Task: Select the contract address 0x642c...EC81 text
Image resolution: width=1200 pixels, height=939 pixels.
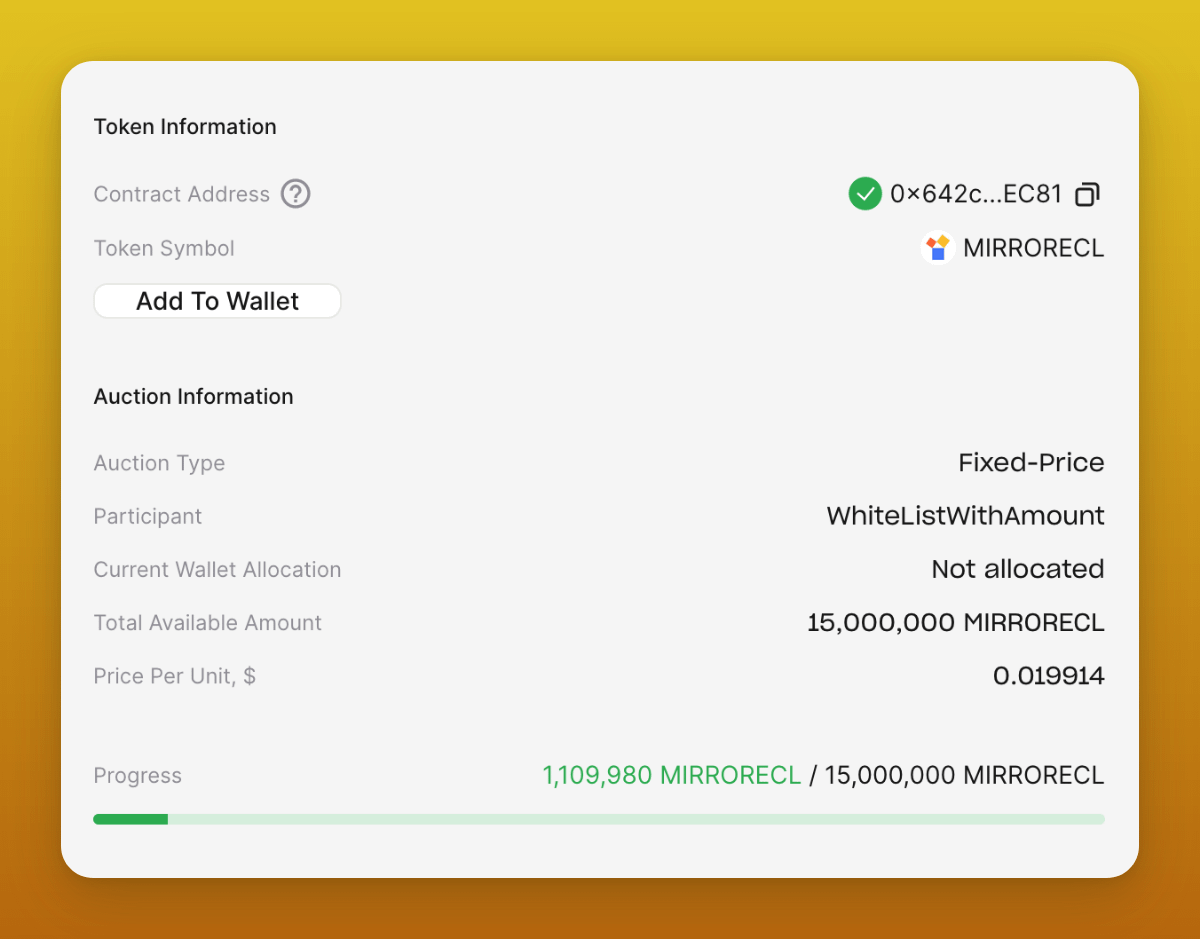Action: pos(976,194)
